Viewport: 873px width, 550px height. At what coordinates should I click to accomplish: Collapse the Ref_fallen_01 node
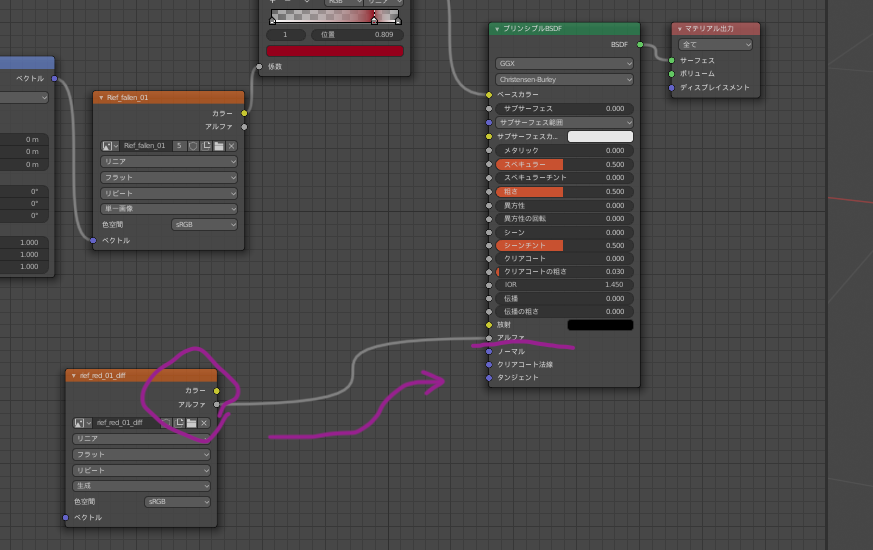pyautogui.click(x=101, y=98)
